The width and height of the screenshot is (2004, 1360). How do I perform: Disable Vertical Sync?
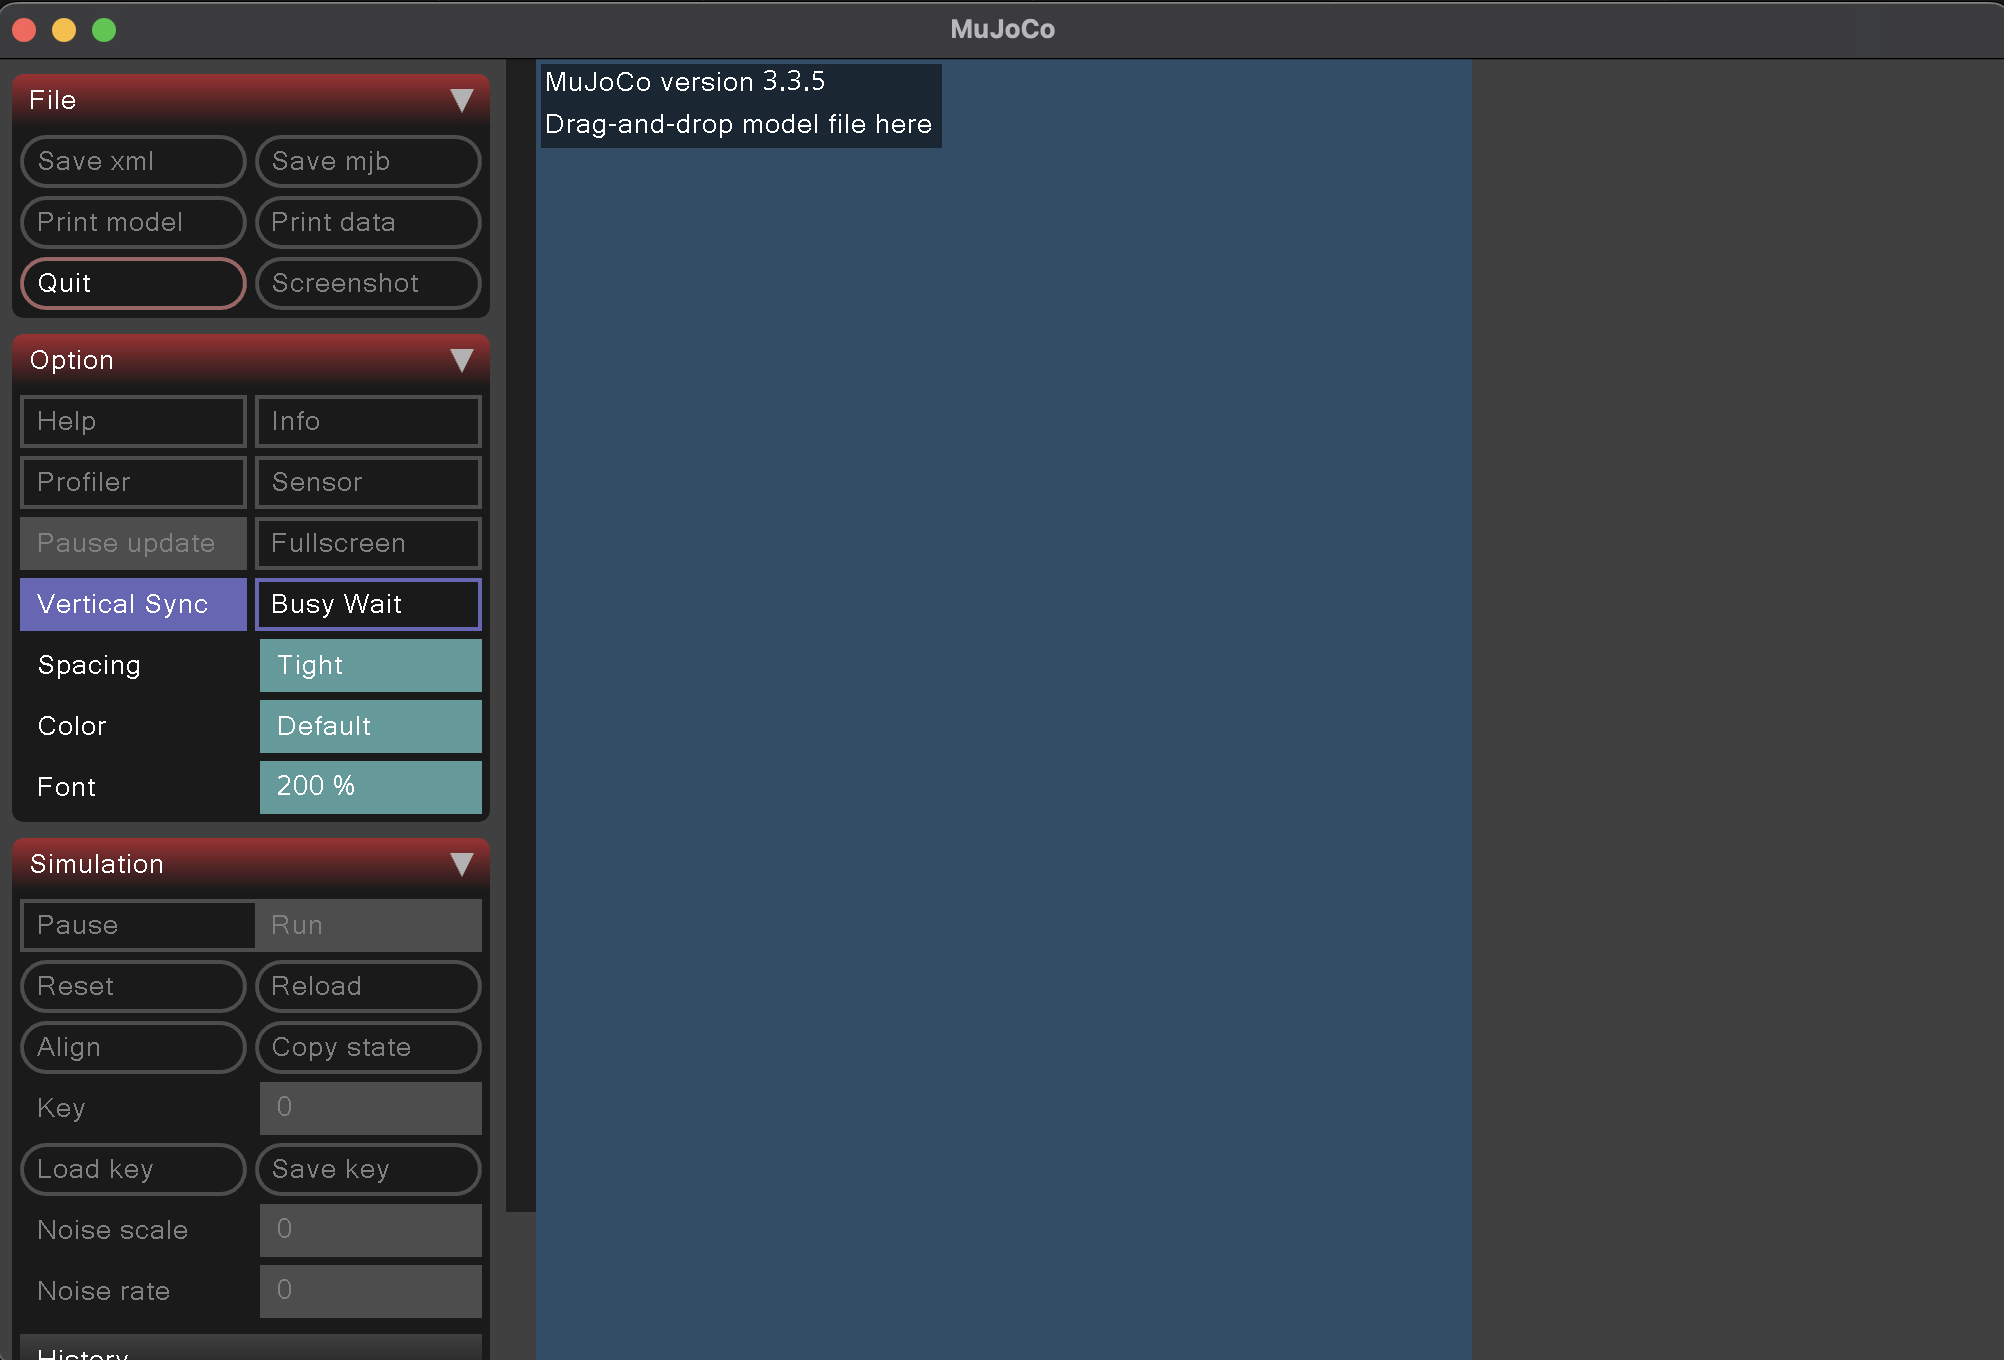[x=133, y=604]
